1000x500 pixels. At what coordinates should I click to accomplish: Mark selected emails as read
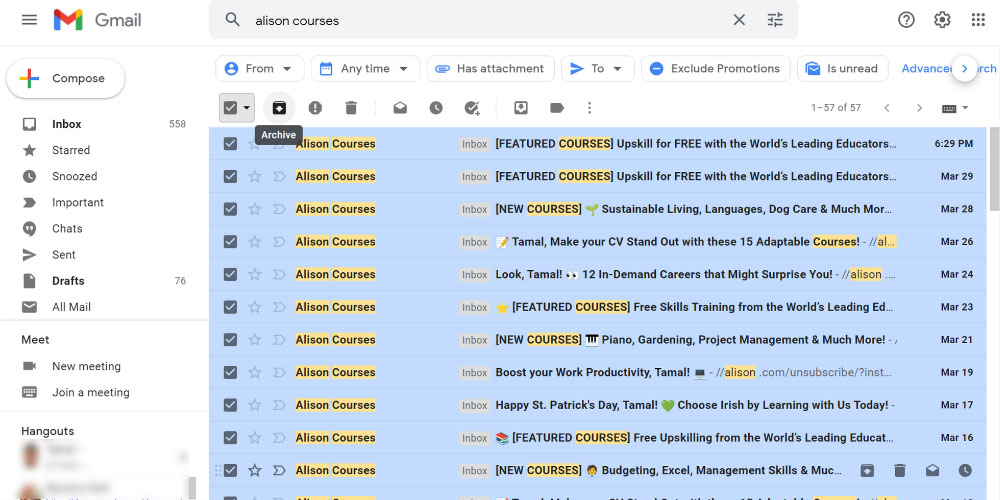[400, 108]
